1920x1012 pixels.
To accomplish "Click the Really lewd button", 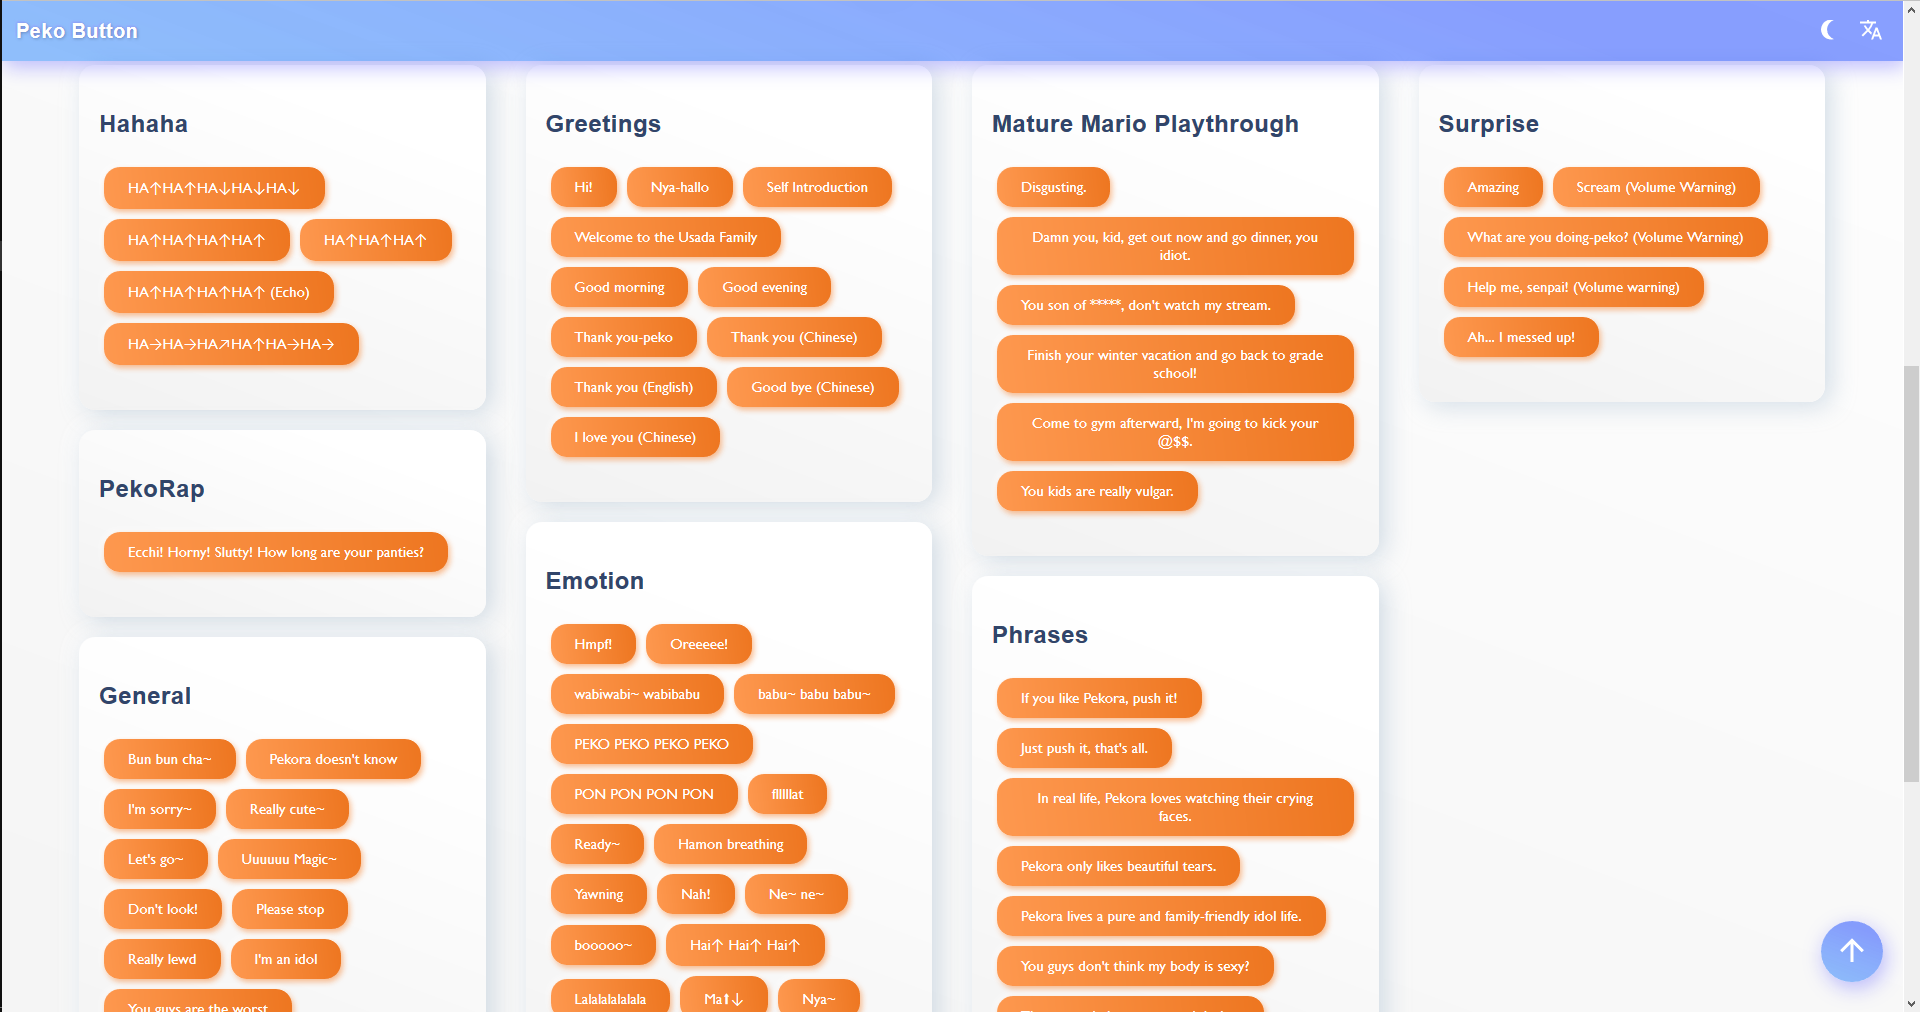I will [x=162, y=959].
